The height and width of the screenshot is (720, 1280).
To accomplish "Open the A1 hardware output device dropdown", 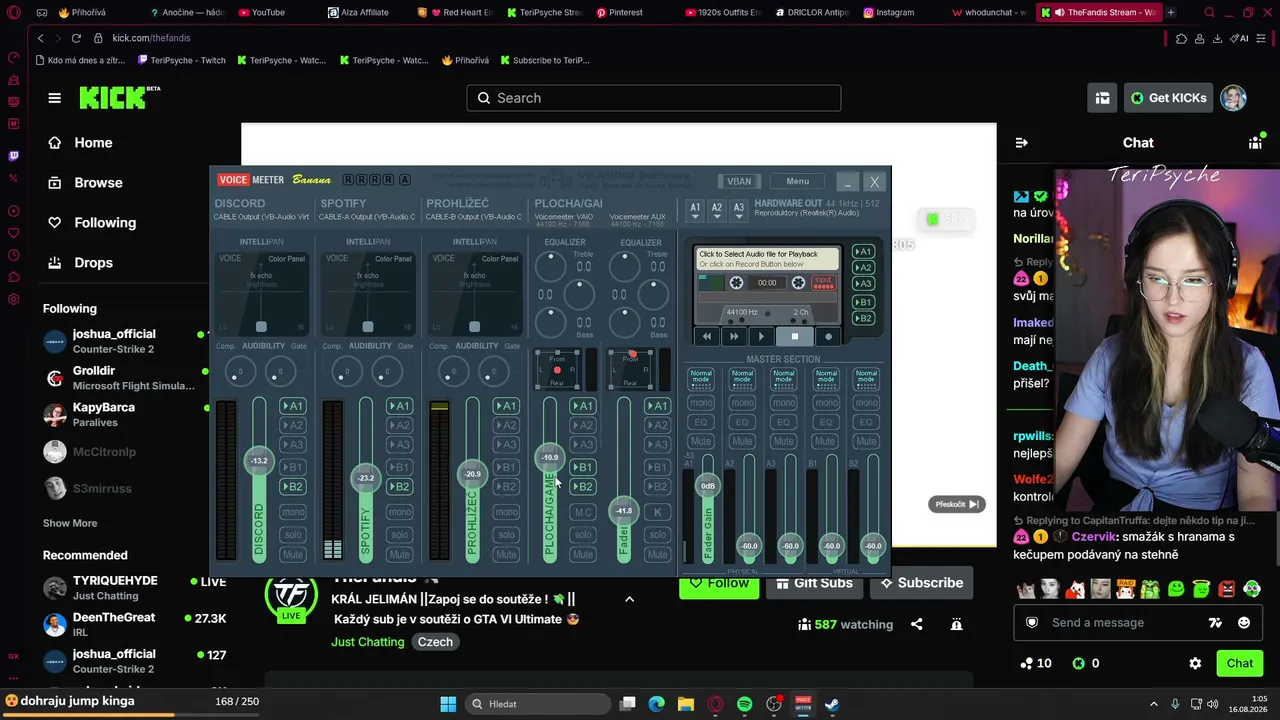I will pos(695,210).
